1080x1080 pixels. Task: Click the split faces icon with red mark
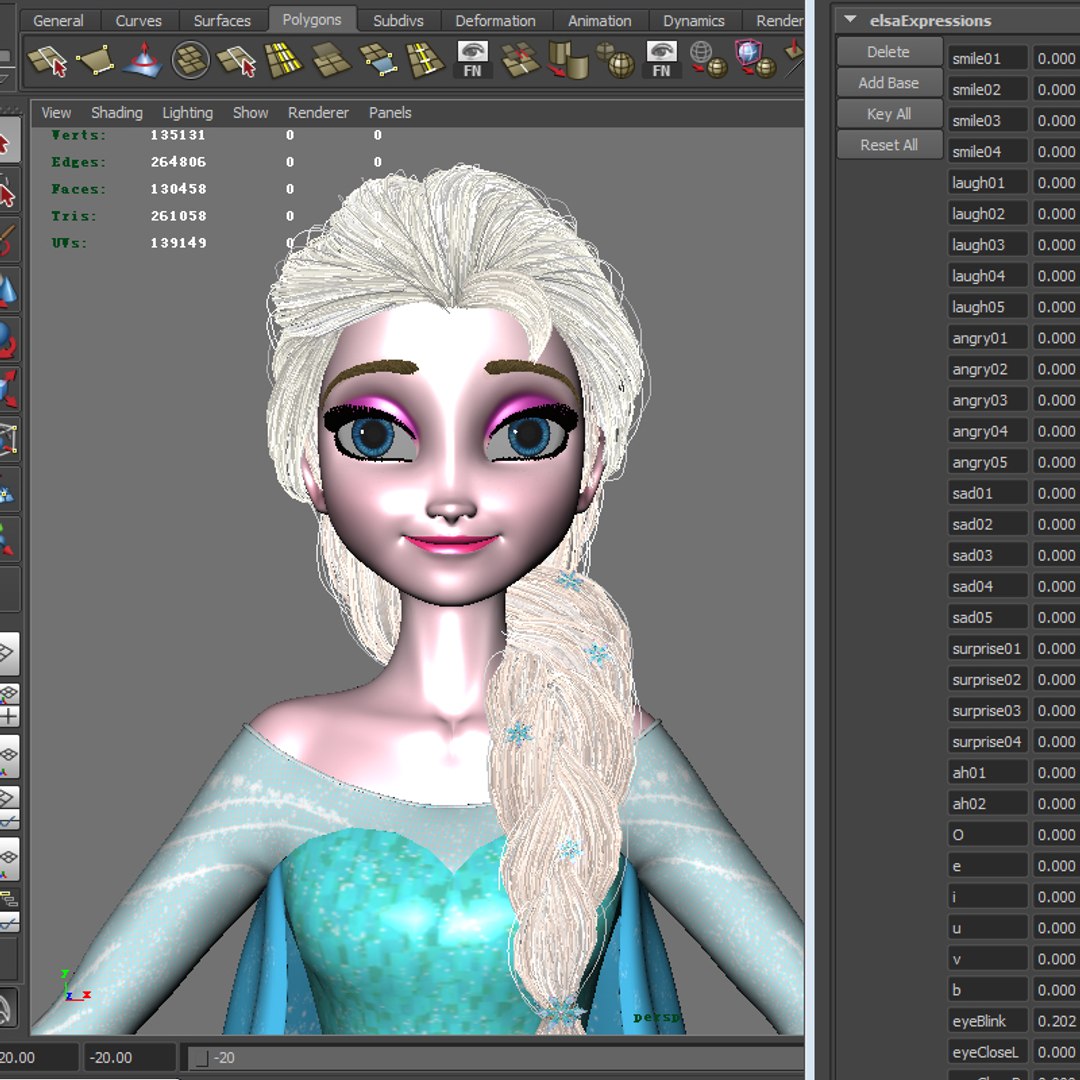(520, 60)
